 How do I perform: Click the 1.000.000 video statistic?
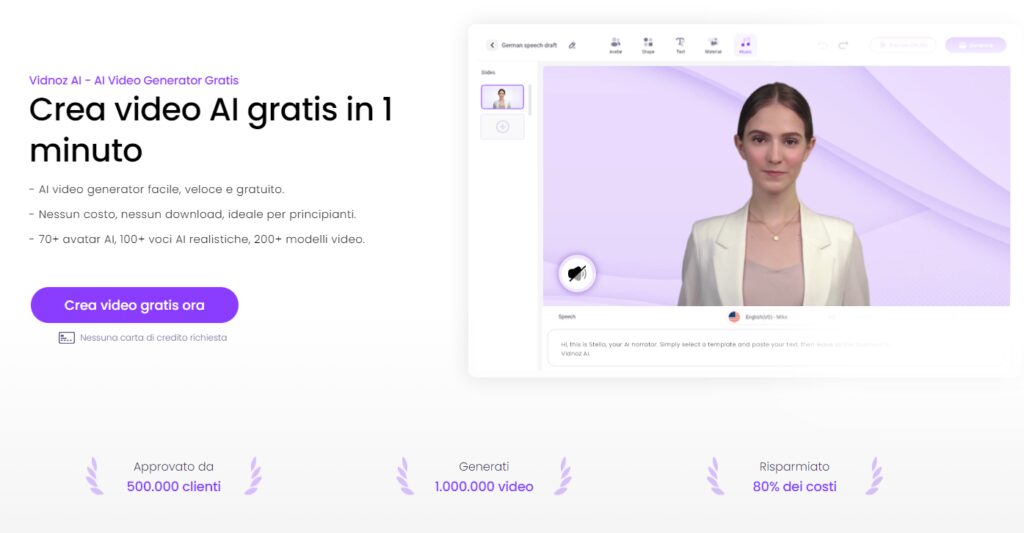click(484, 487)
